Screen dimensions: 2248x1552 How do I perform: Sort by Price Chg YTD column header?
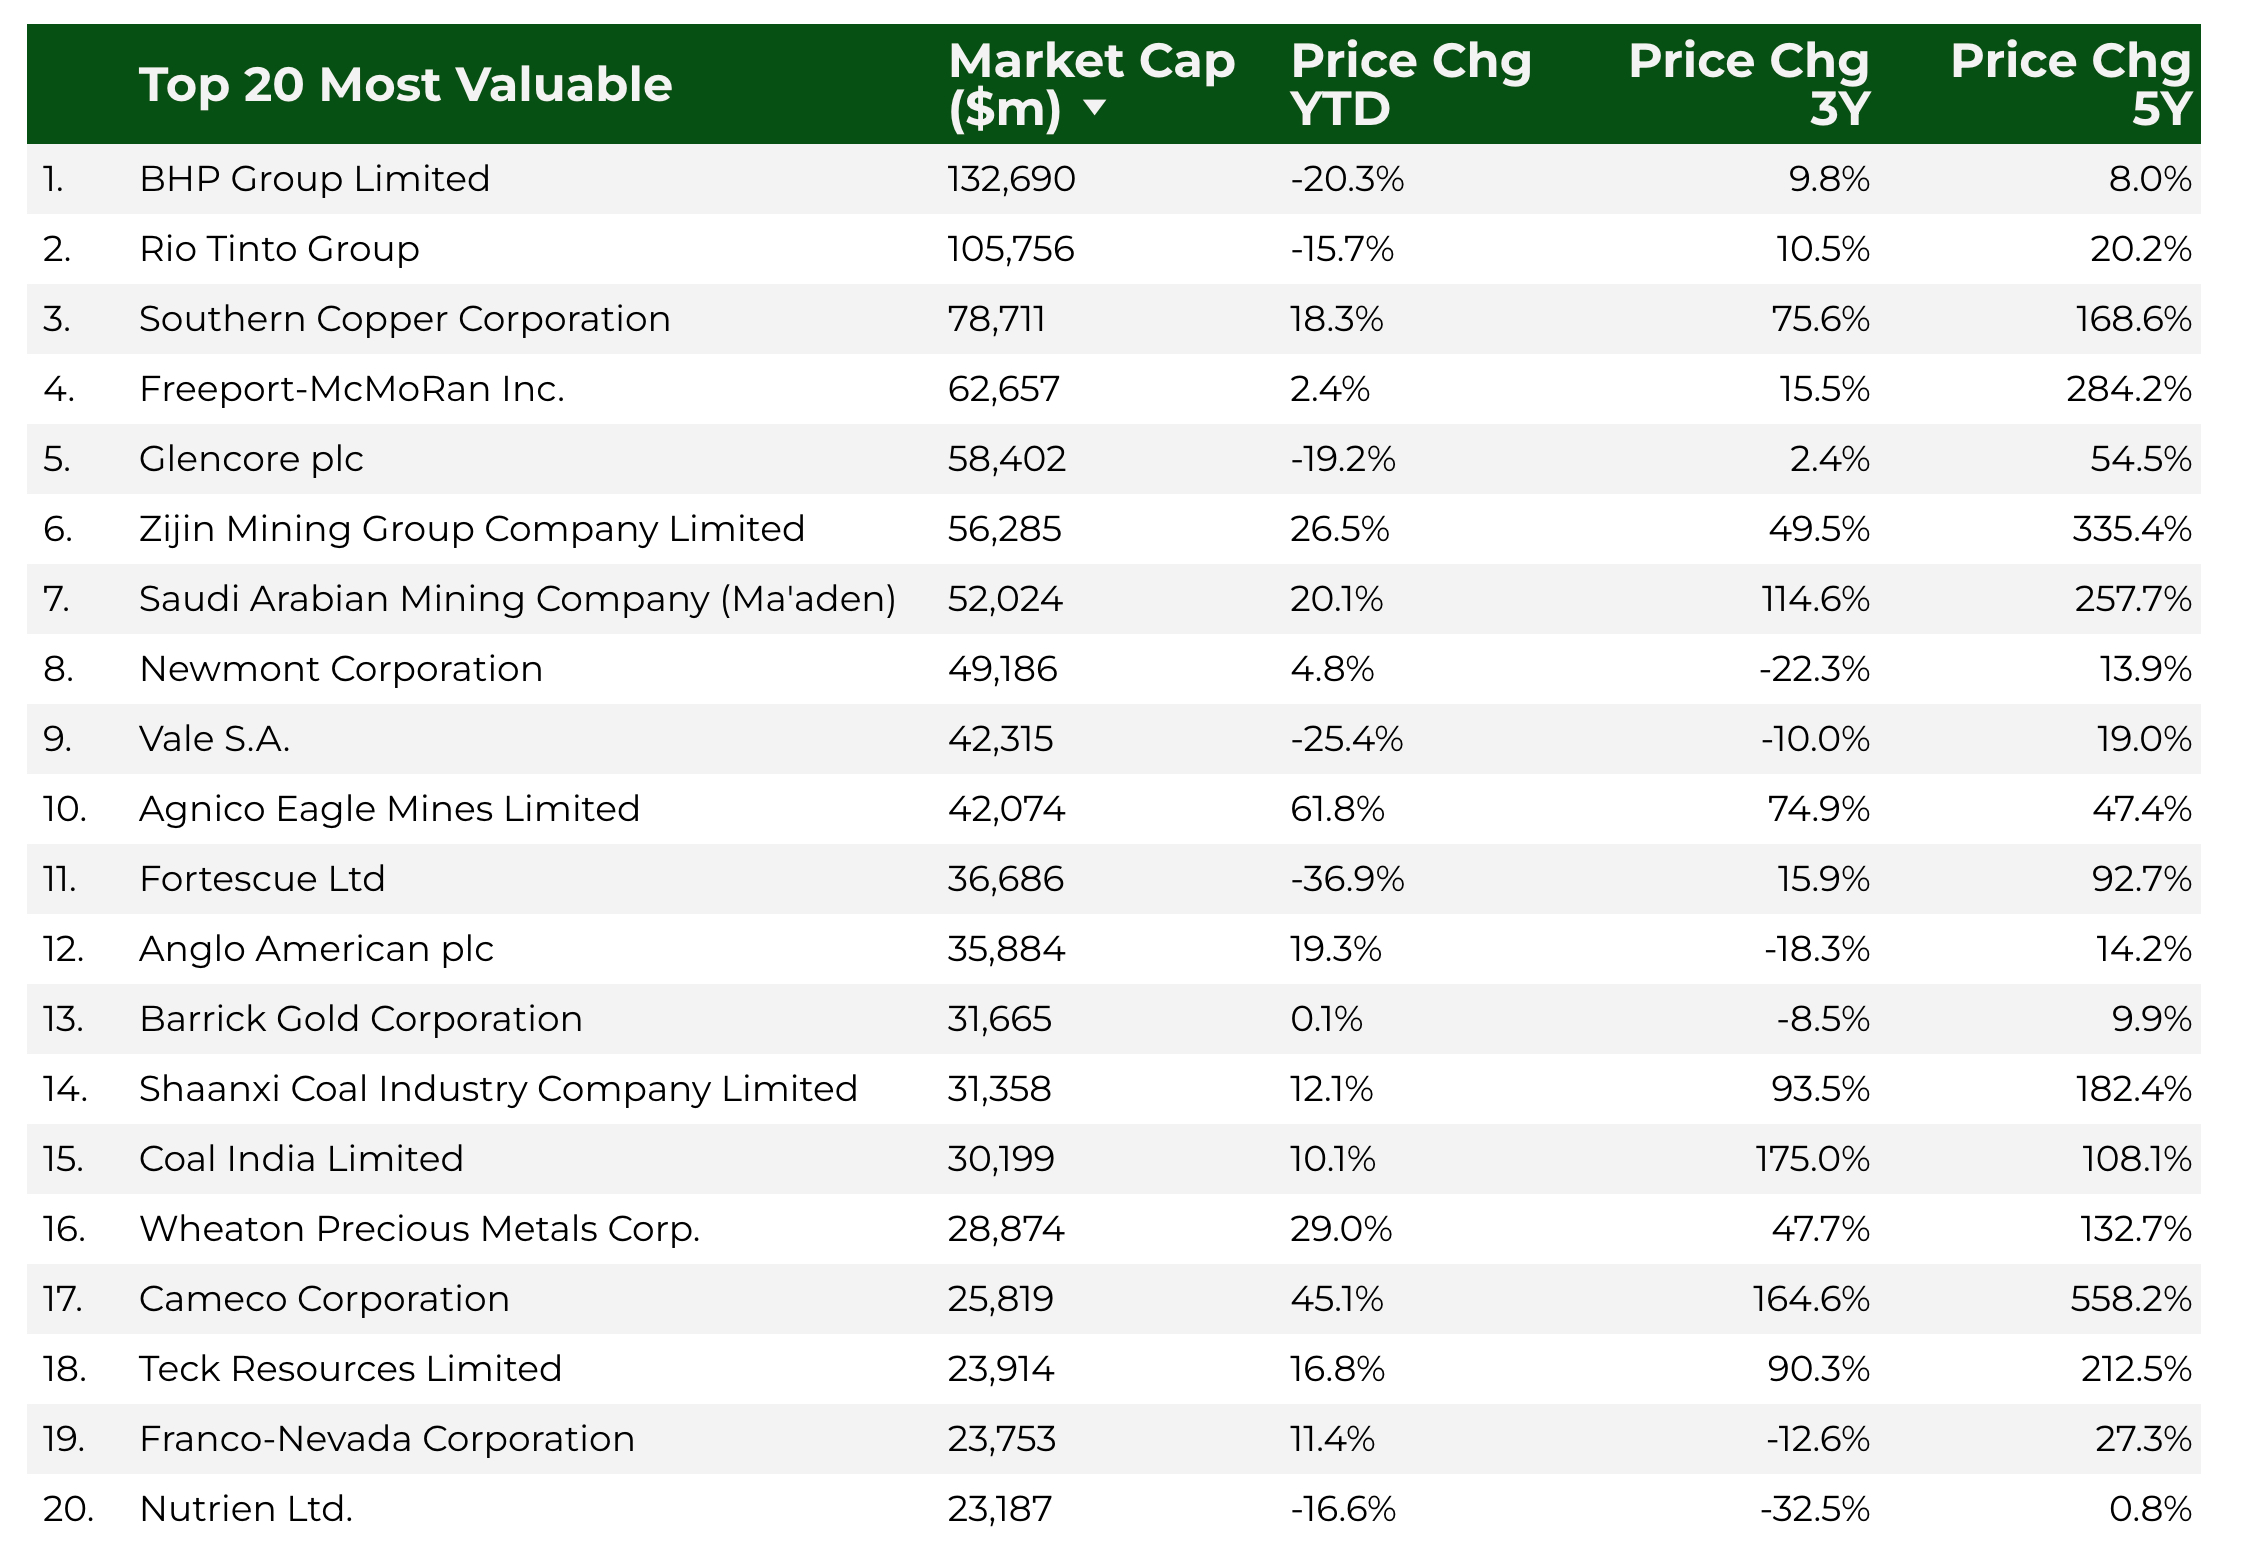click(1410, 84)
